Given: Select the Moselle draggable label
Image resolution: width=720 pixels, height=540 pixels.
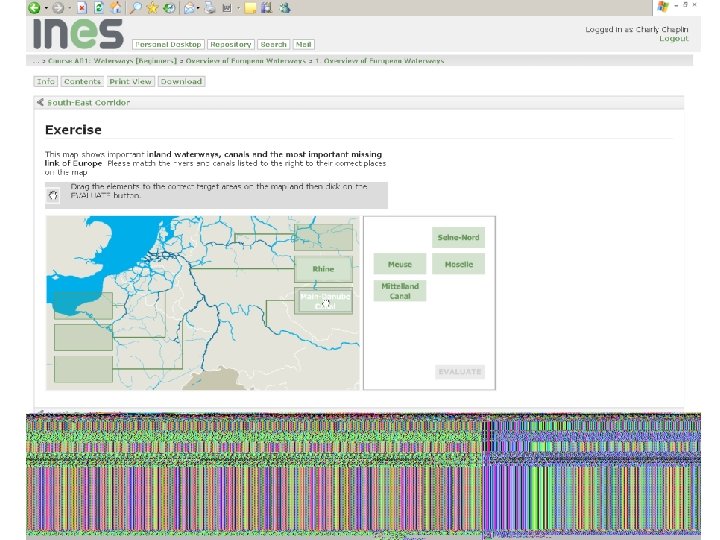Looking at the screenshot, I should (458, 264).
